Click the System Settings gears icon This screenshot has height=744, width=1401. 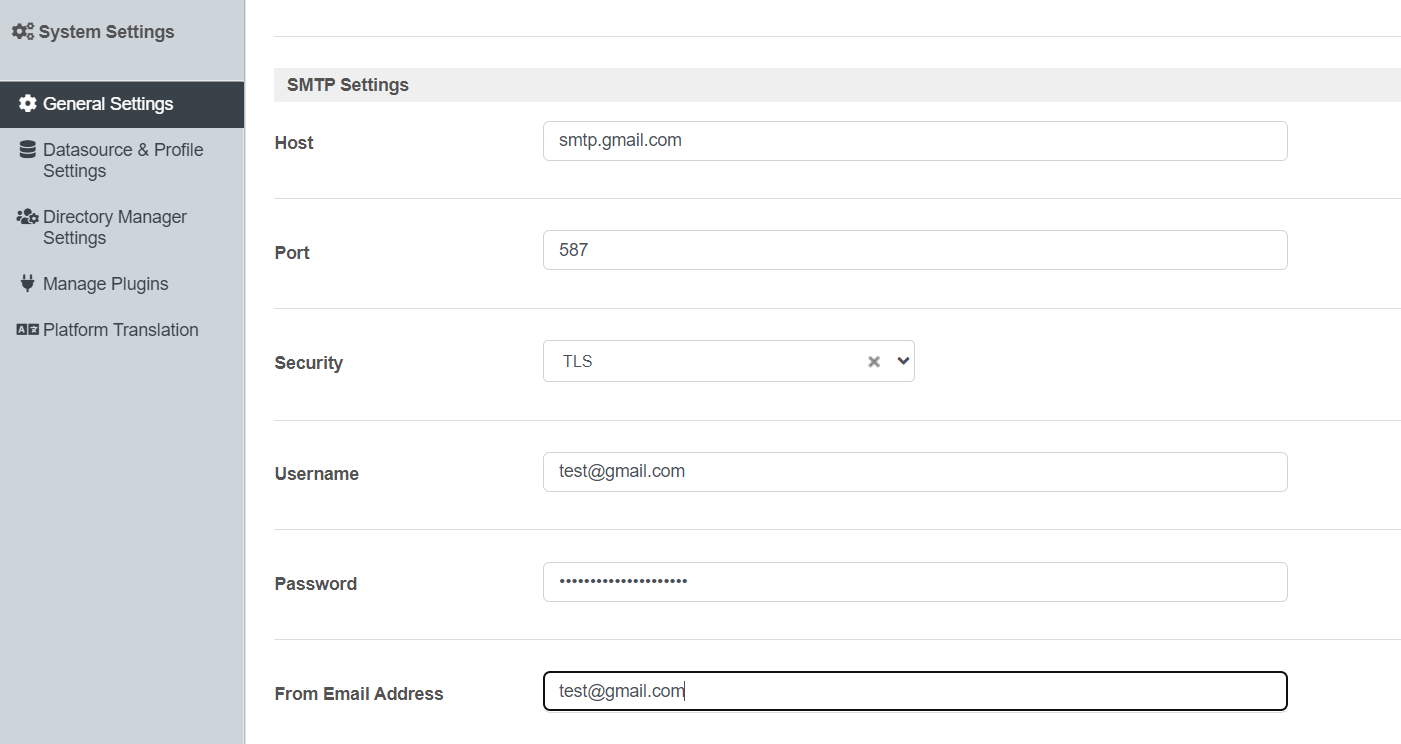pyautogui.click(x=23, y=32)
